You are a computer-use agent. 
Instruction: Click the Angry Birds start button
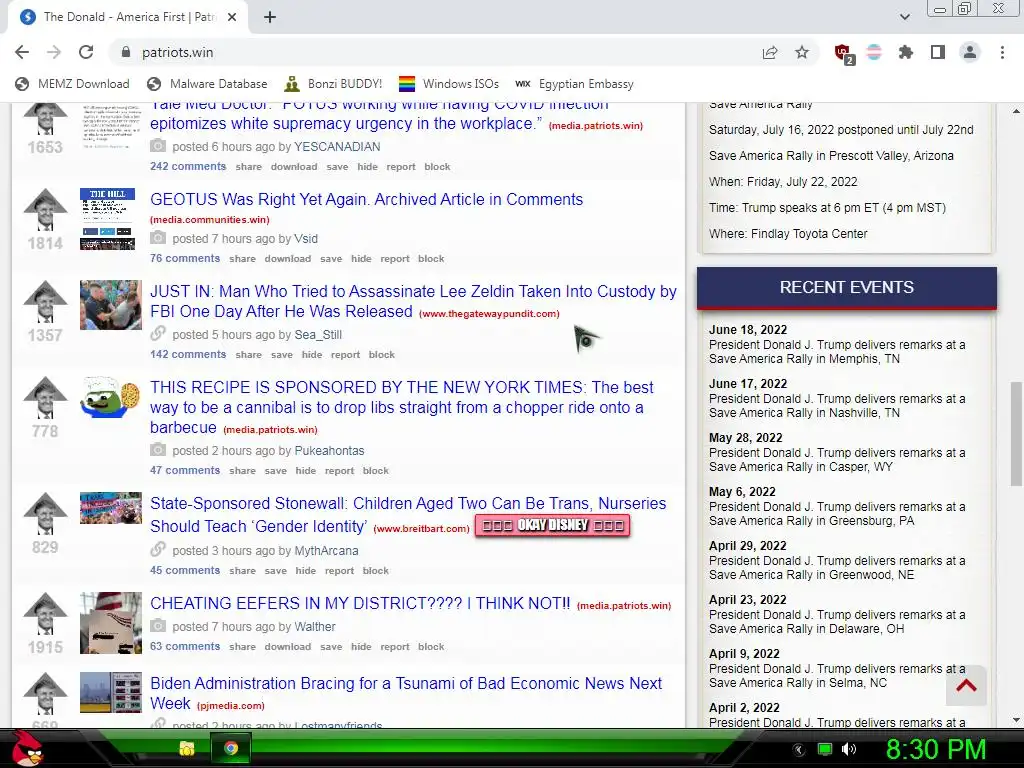point(27,748)
